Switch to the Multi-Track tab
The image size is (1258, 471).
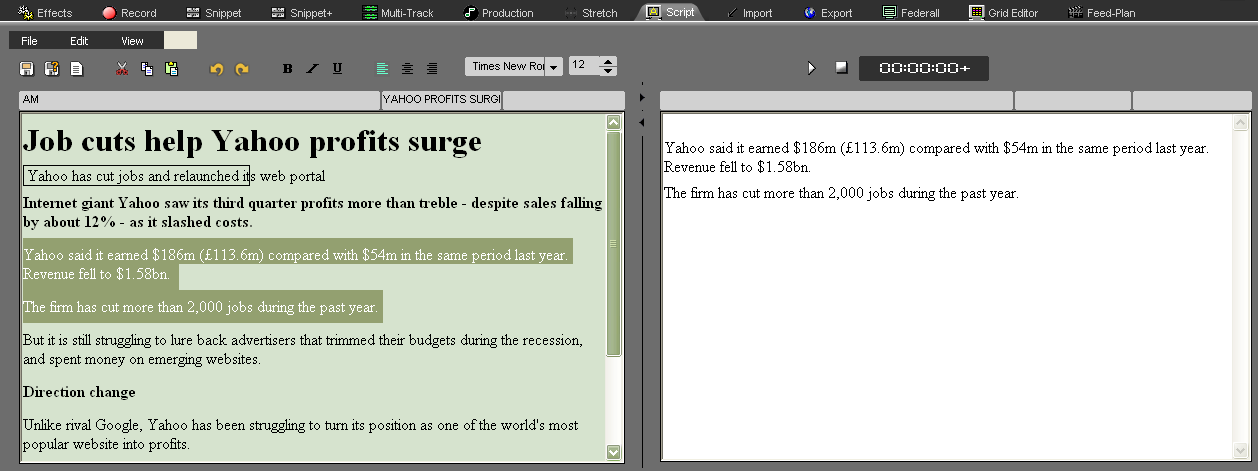point(397,13)
